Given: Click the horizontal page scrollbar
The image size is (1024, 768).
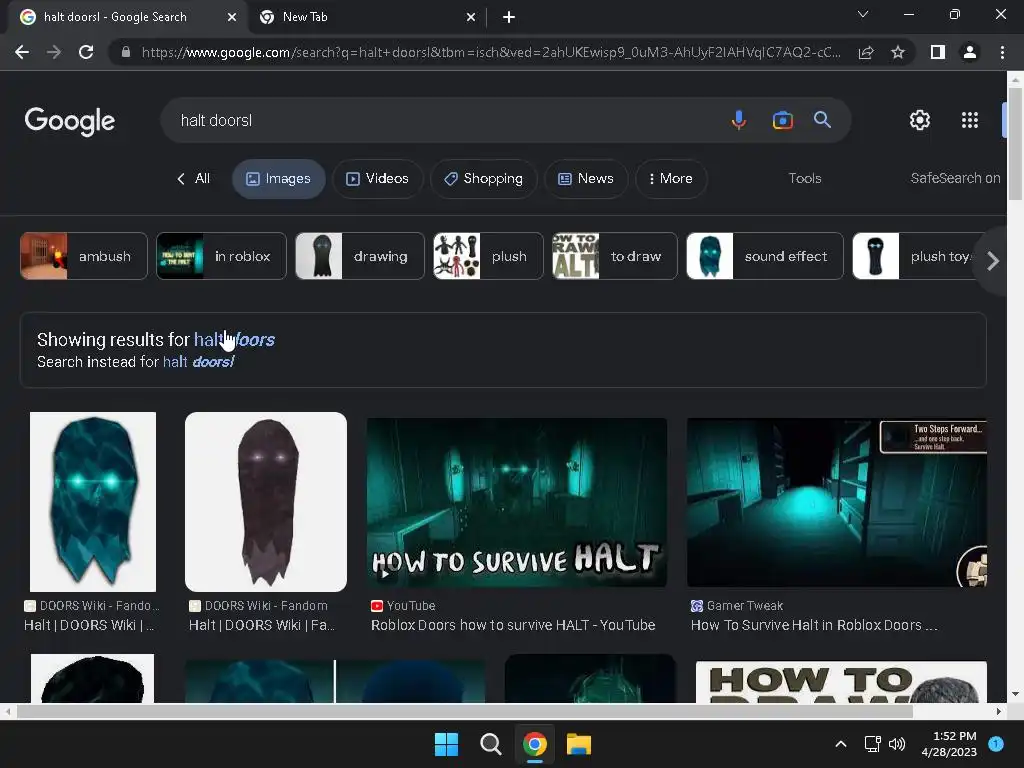Looking at the screenshot, I should [464, 711].
